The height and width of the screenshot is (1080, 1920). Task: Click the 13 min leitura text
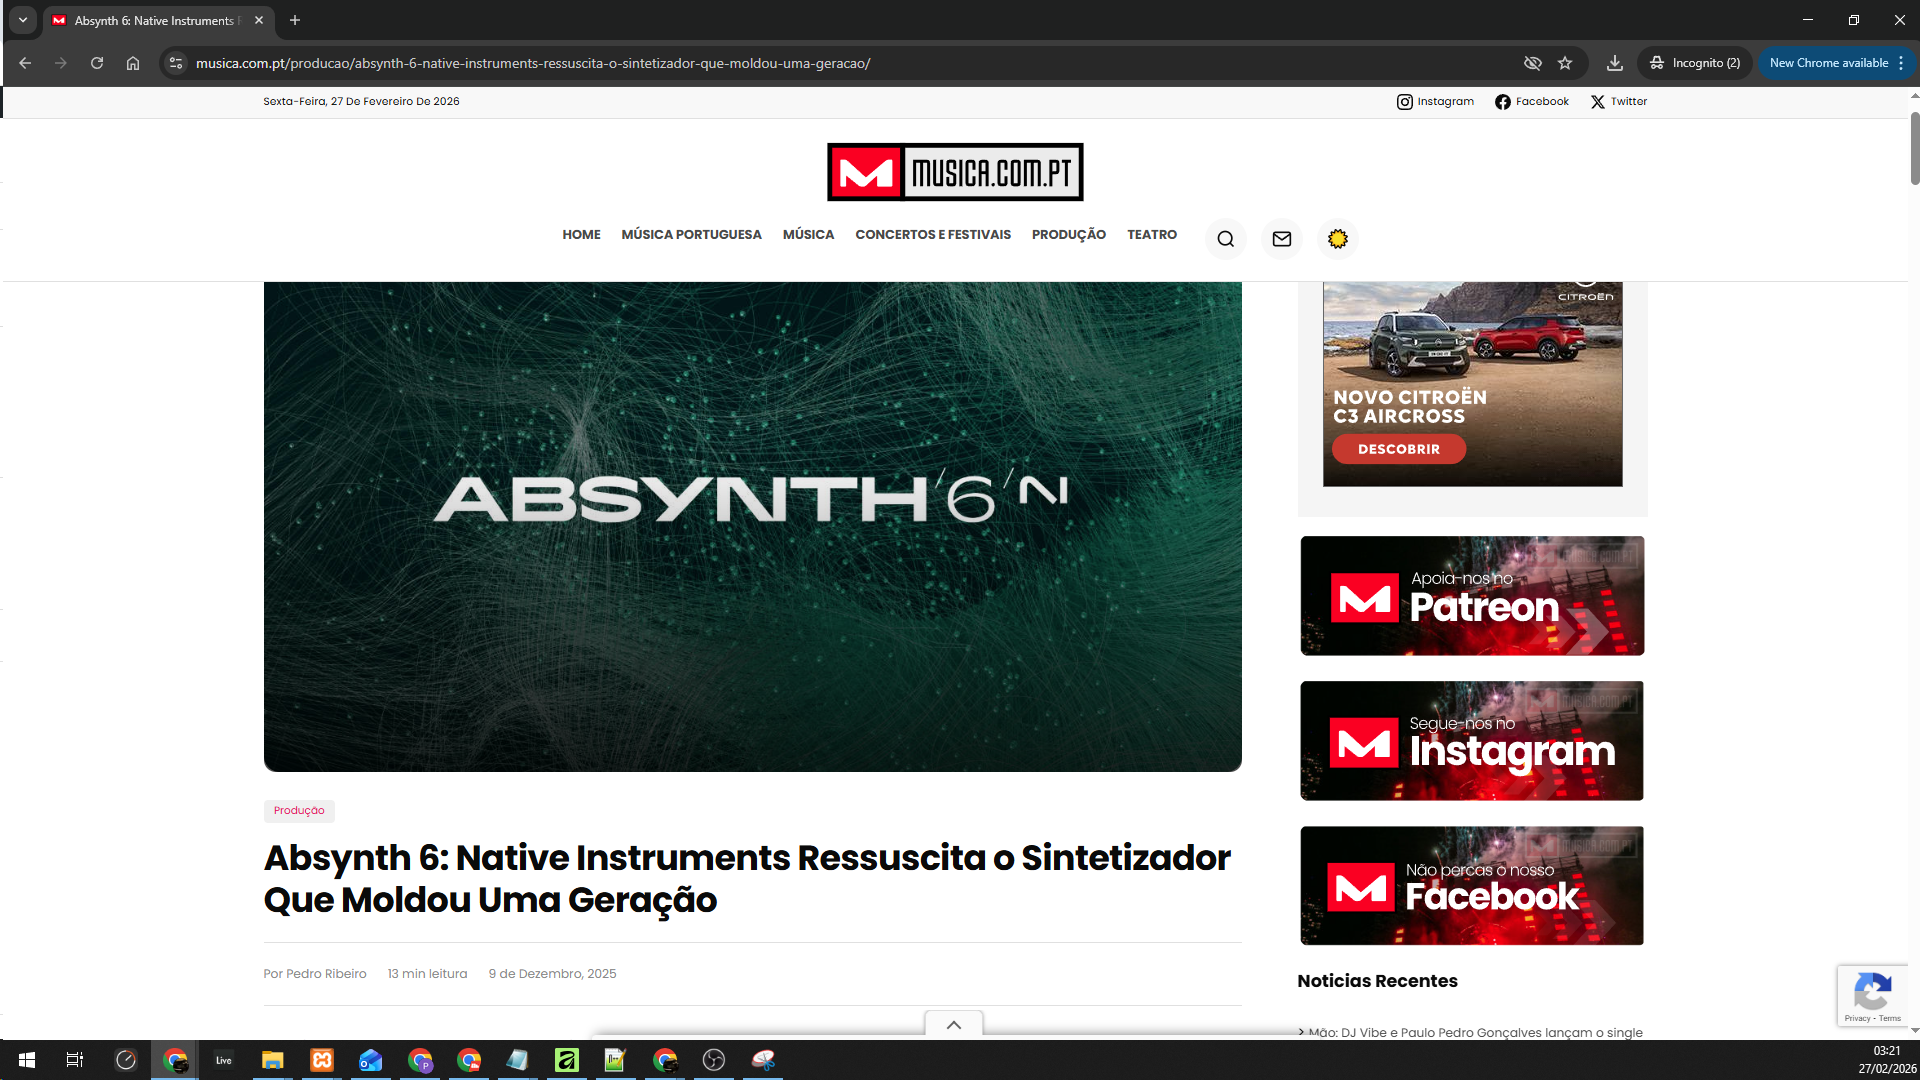(x=427, y=974)
